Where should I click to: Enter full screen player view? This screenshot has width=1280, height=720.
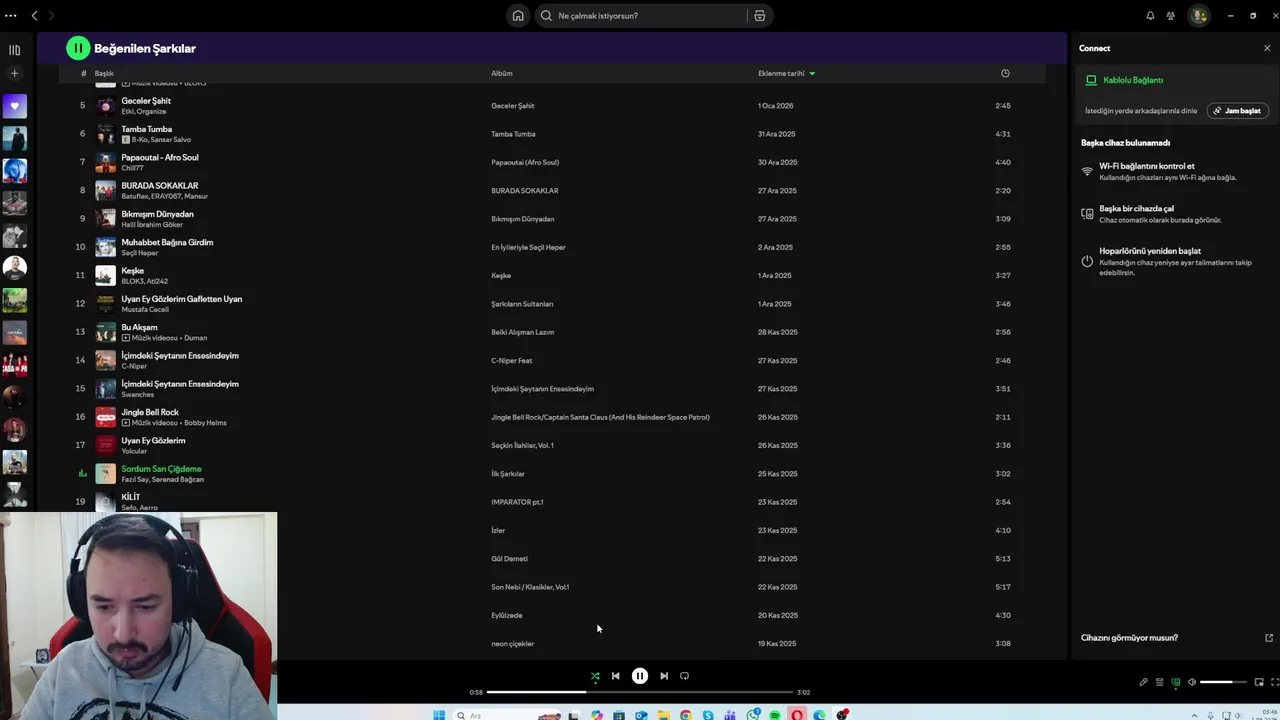(x=1275, y=682)
